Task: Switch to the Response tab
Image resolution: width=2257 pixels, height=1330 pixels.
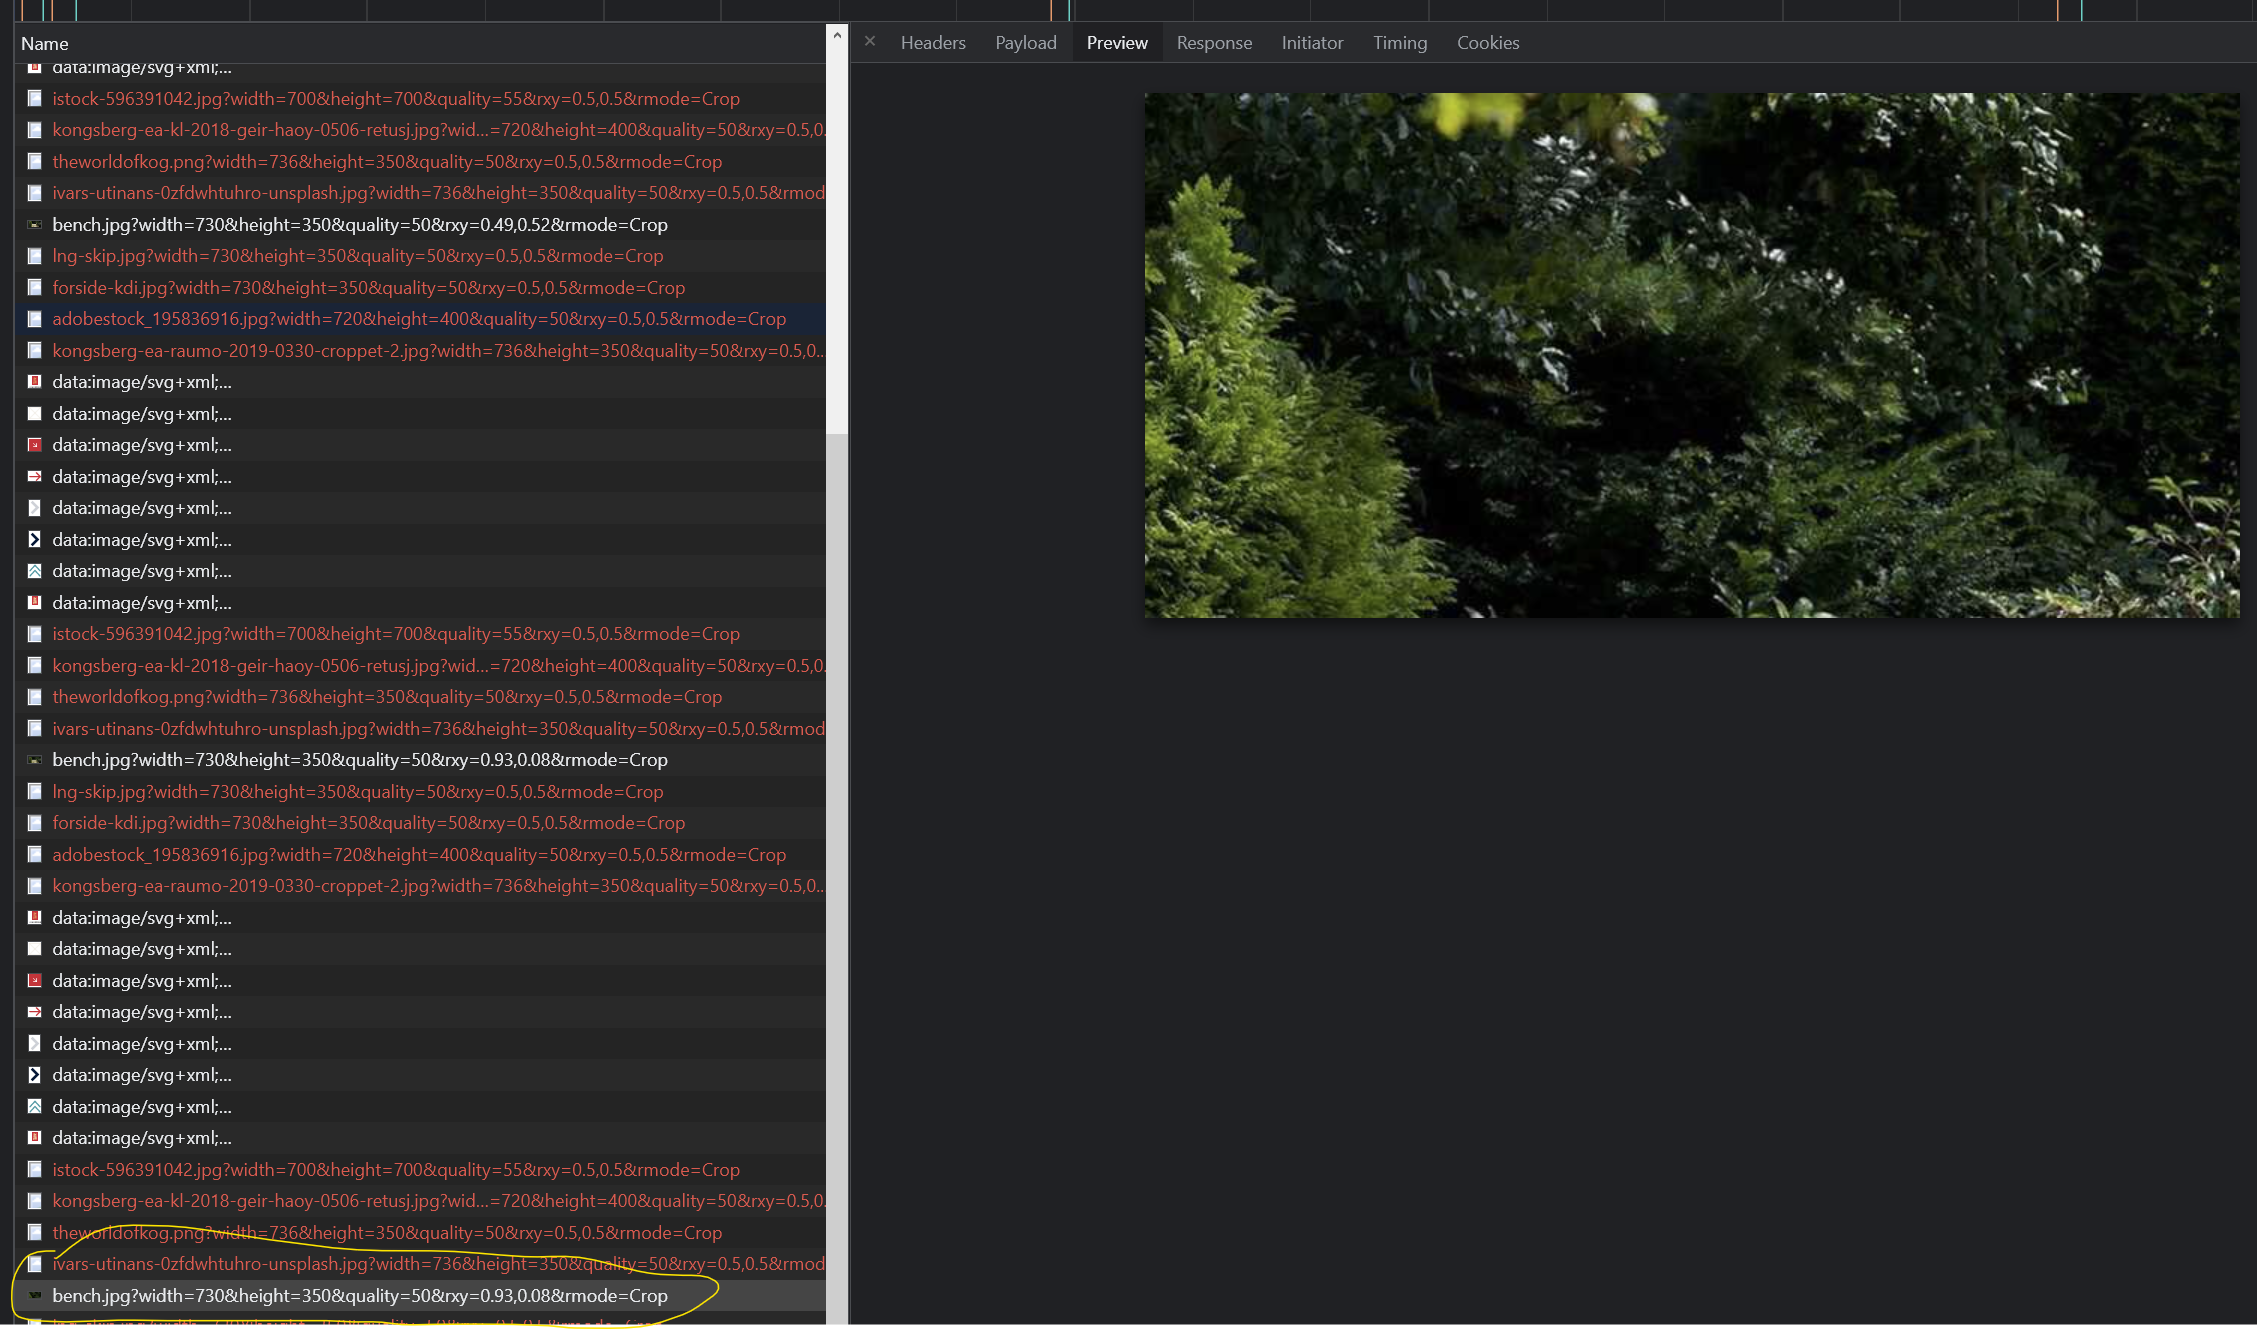Action: (1214, 42)
